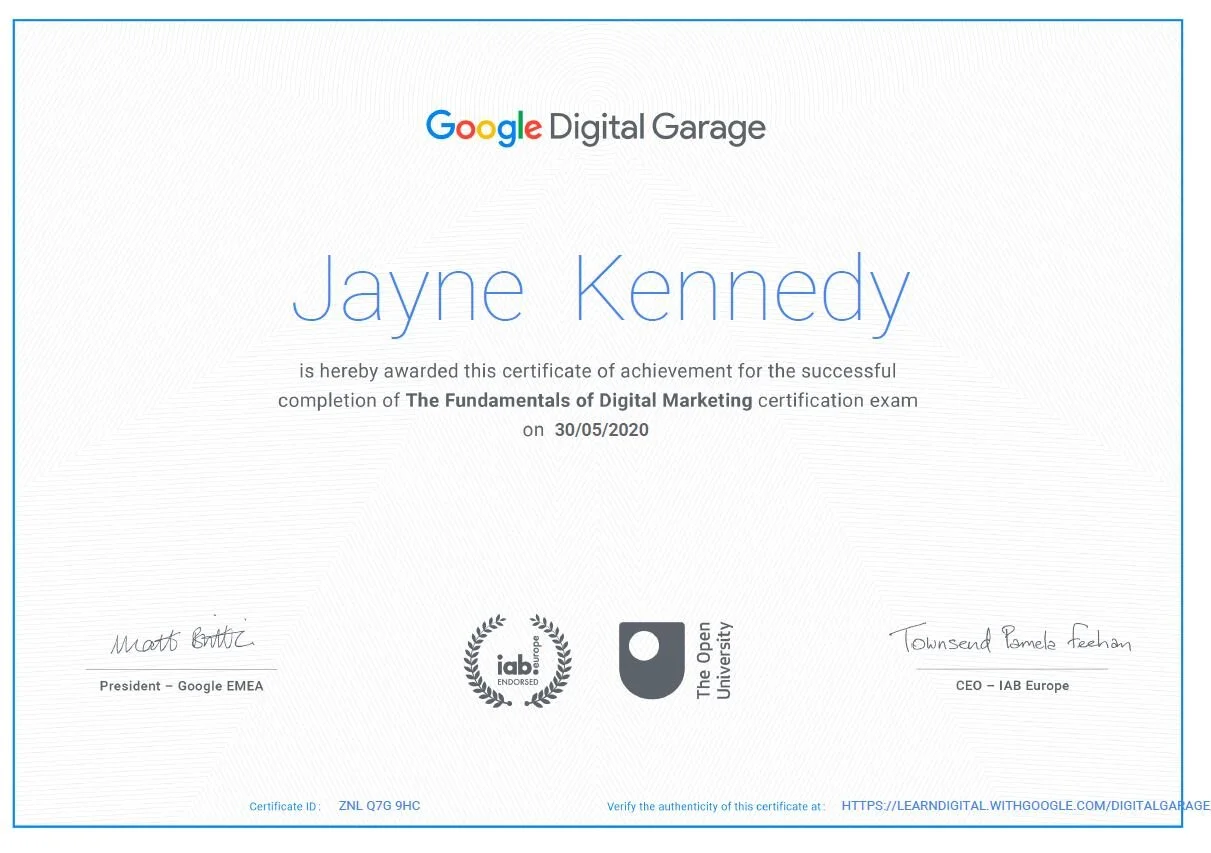The height and width of the screenshot is (853, 1211).
Task: Click the 'Digital Garage' wordmark
Action: [x=659, y=128]
